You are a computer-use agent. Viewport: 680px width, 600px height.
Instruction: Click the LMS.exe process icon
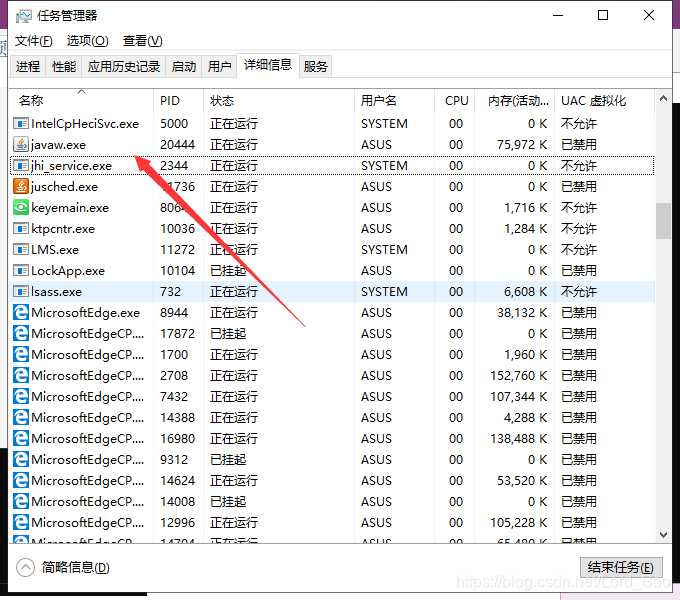tap(20, 249)
